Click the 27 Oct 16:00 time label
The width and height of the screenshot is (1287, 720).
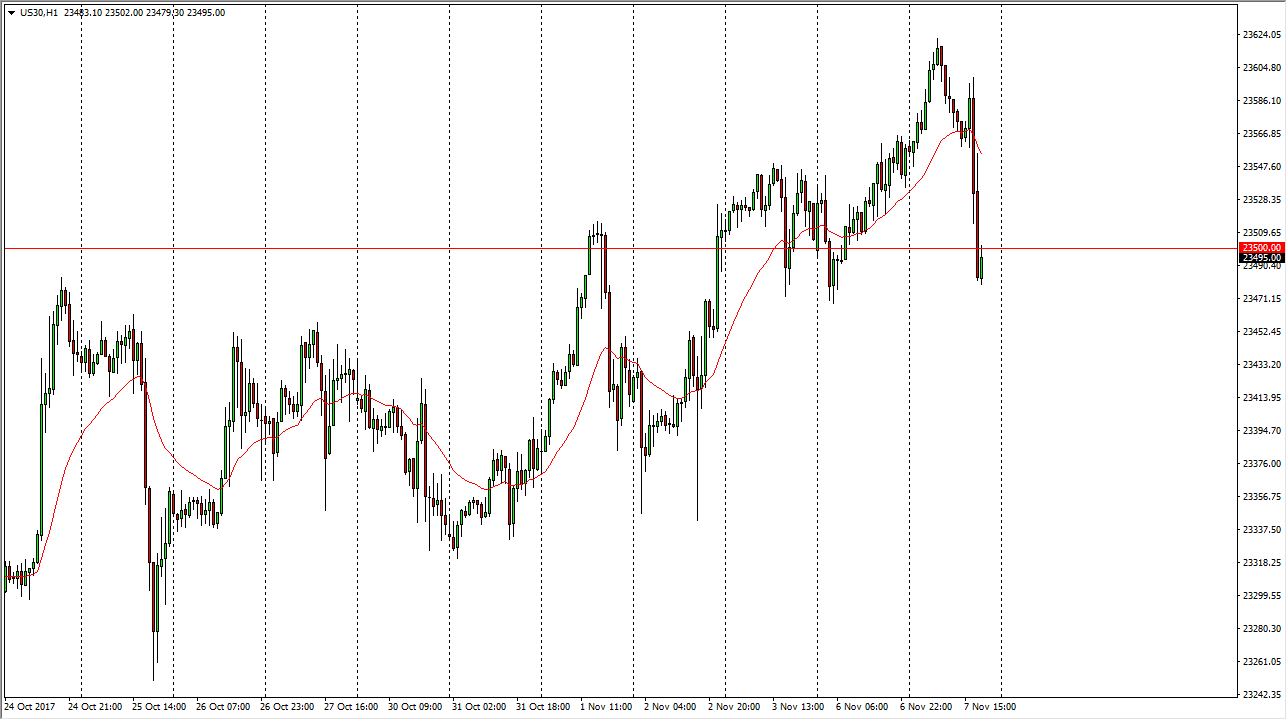coord(351,707)
